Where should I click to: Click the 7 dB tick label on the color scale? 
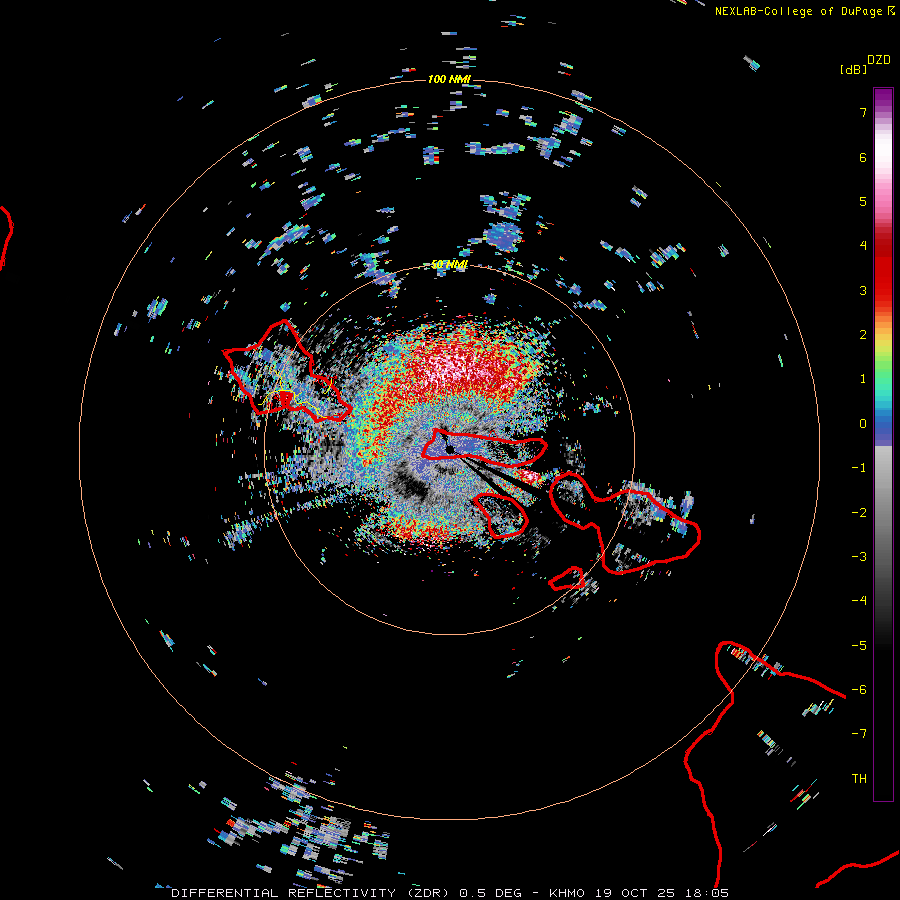tap(863, 112)
